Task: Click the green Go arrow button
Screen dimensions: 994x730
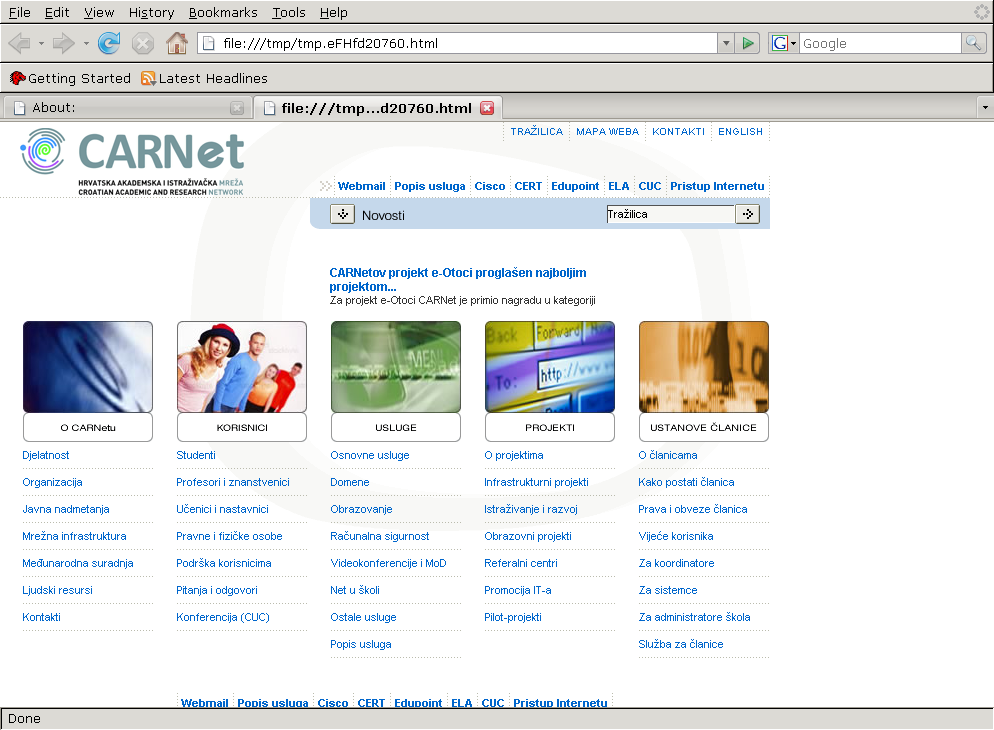Action: [x=748, y=43]
